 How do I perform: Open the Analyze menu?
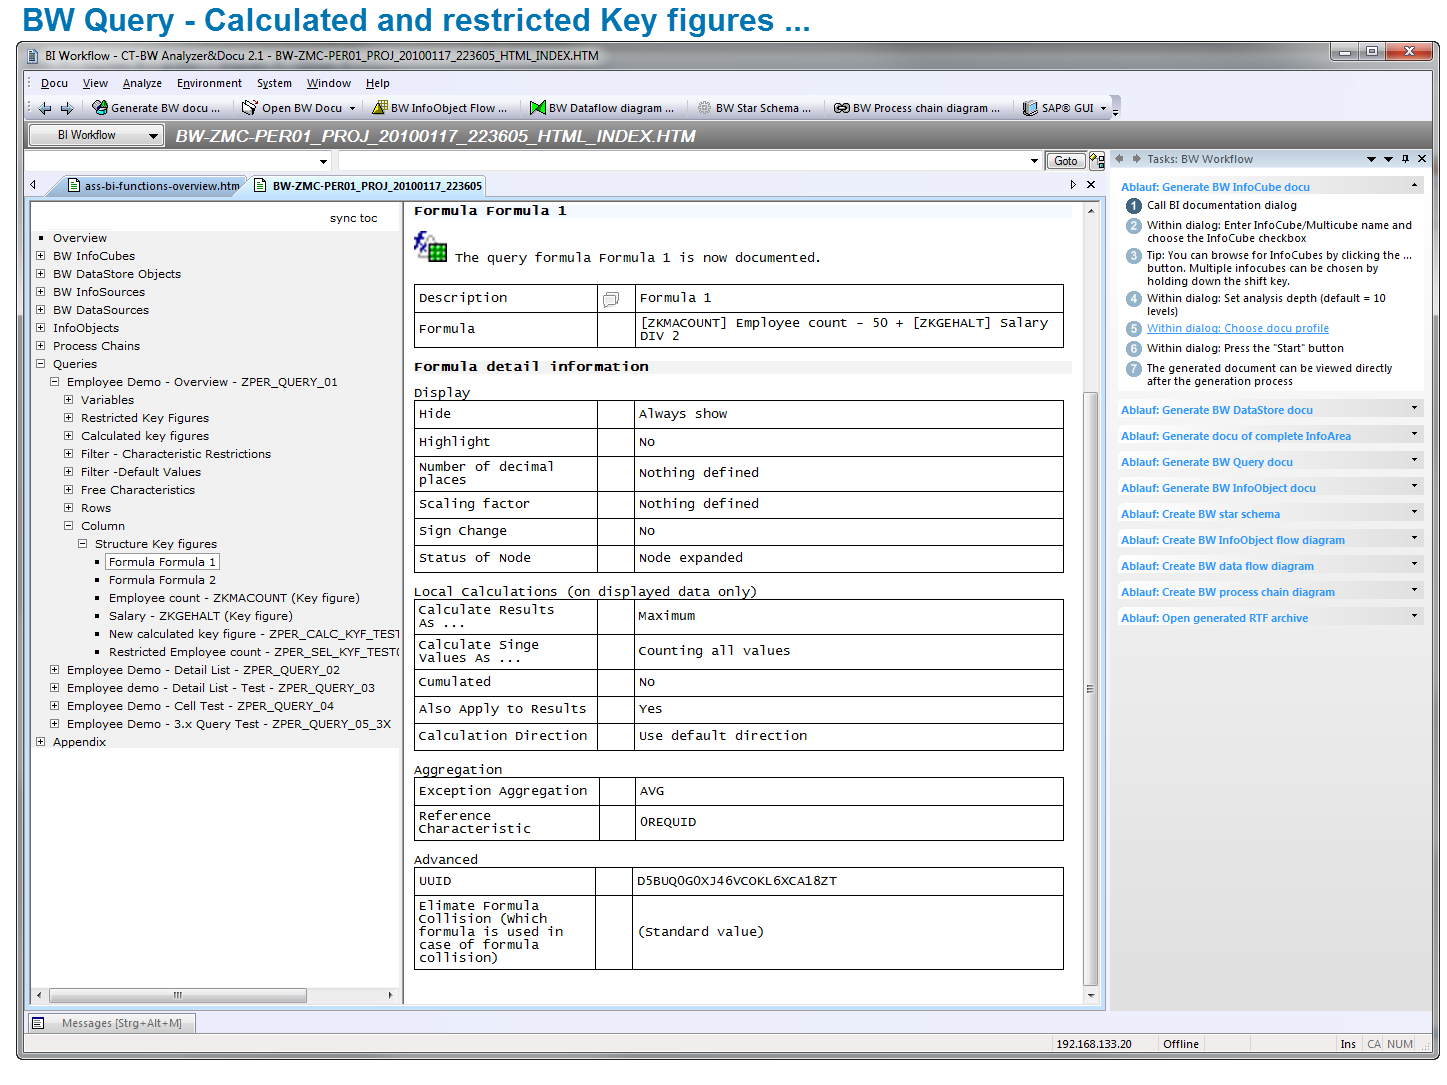pyautogui.click(x=142, y=84)
